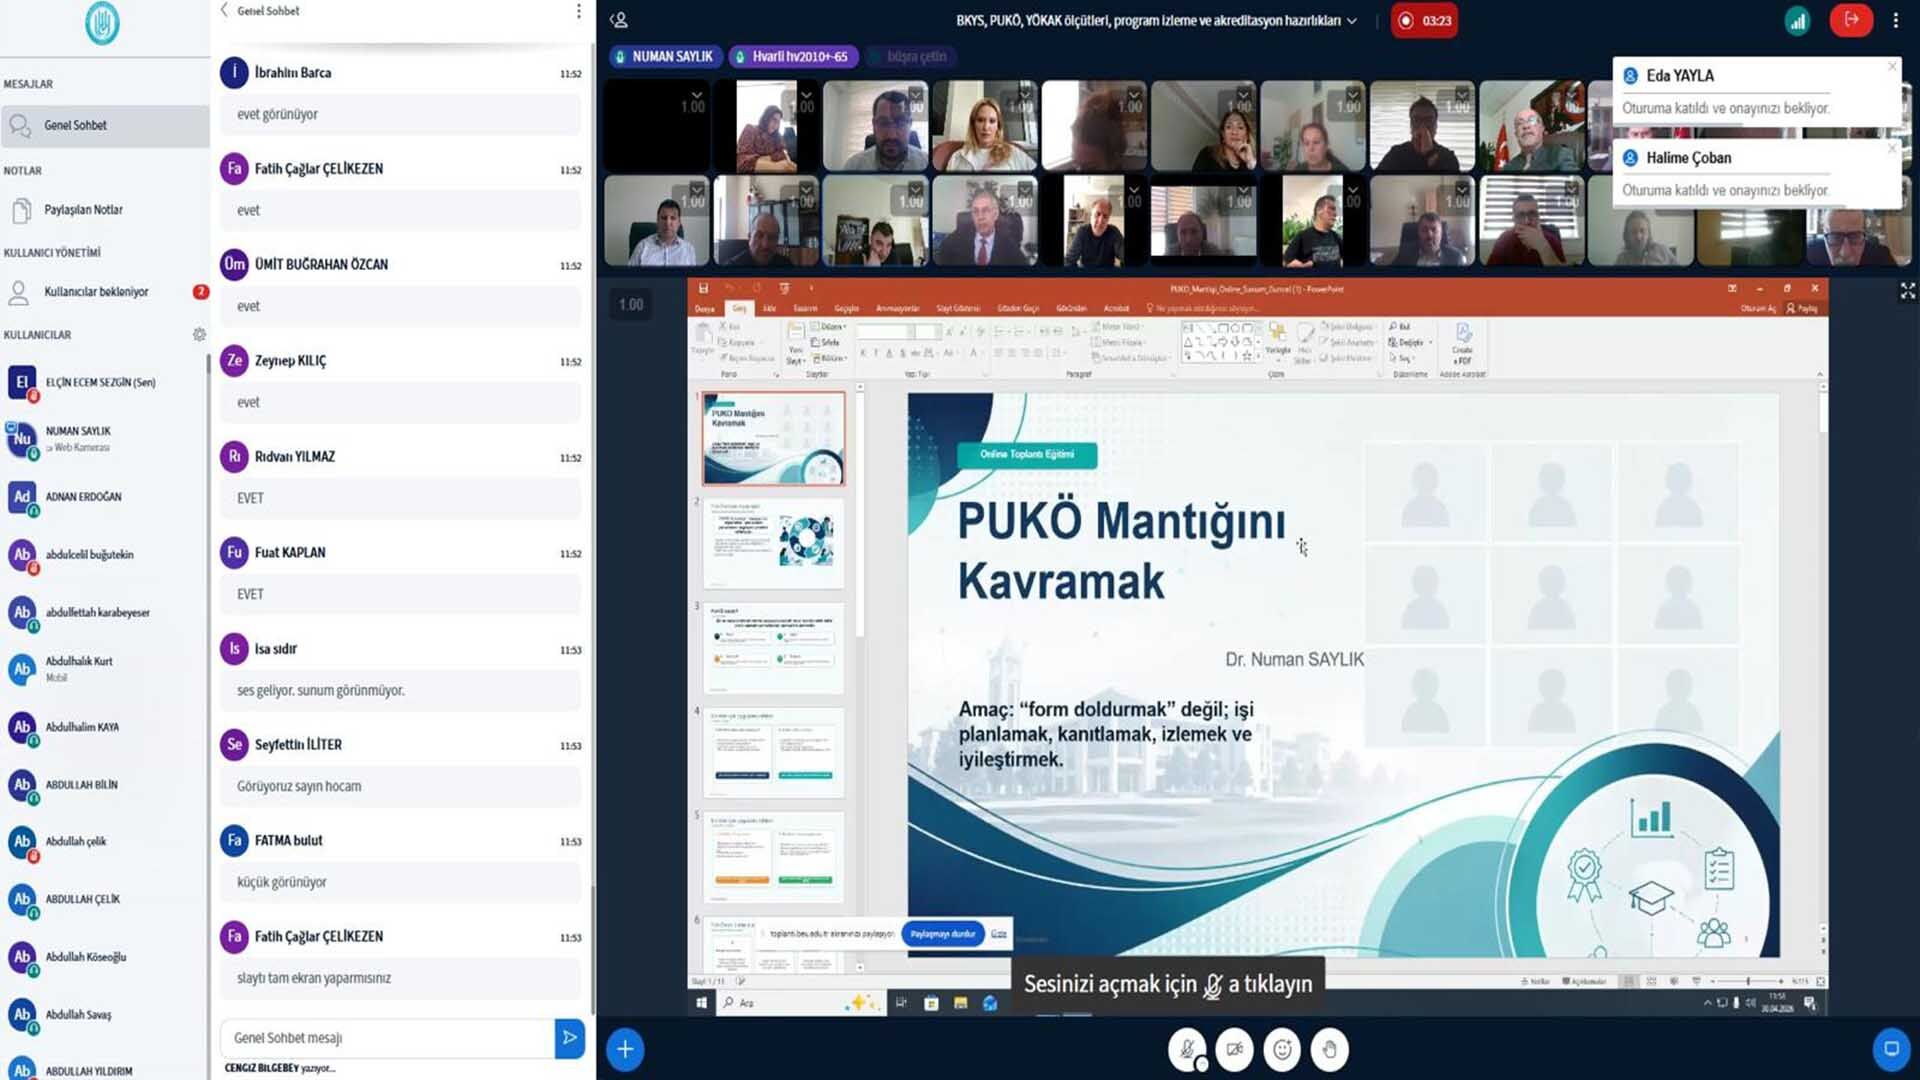Toggle webcam sharing
1920x1080 pixels.
coord(1235,1049)
